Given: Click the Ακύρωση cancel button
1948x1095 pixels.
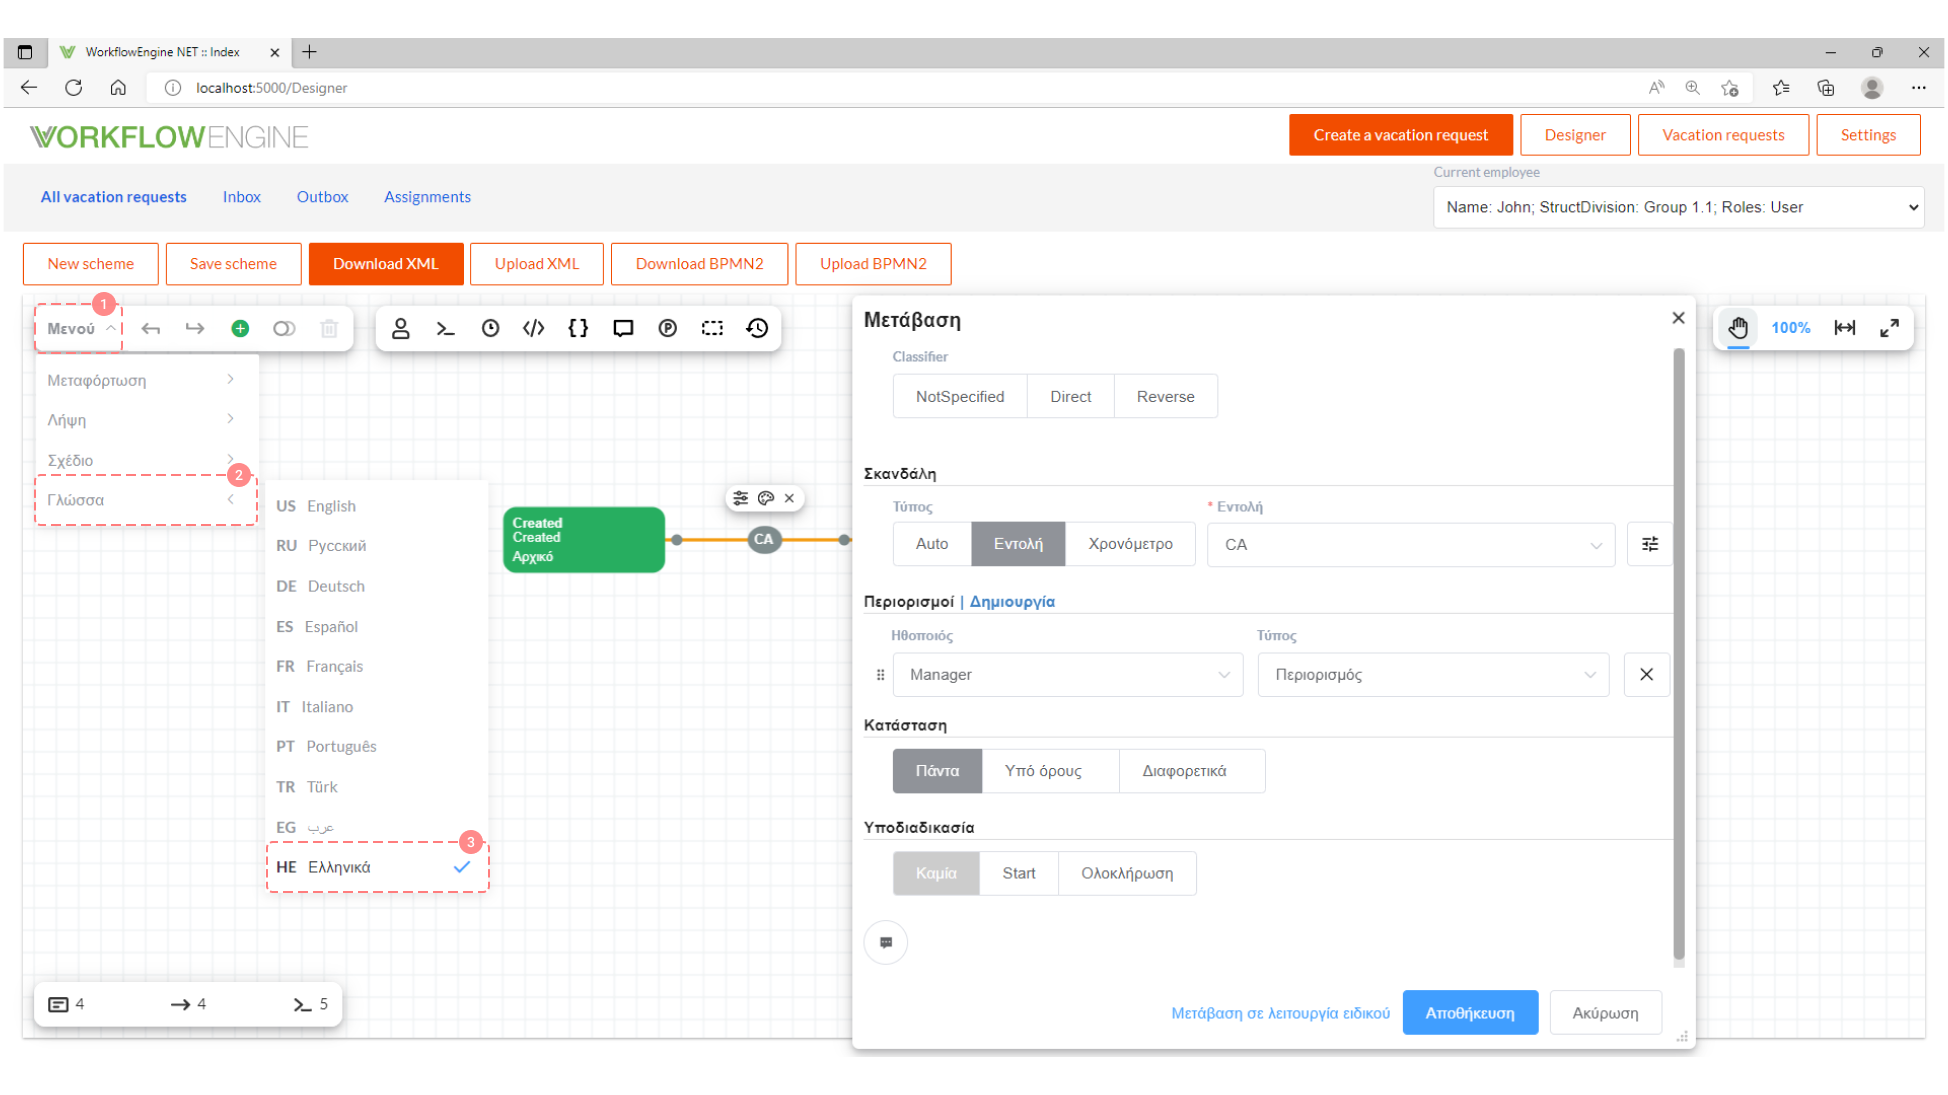Looking at the screenshot, I should coord(1605,1013).
